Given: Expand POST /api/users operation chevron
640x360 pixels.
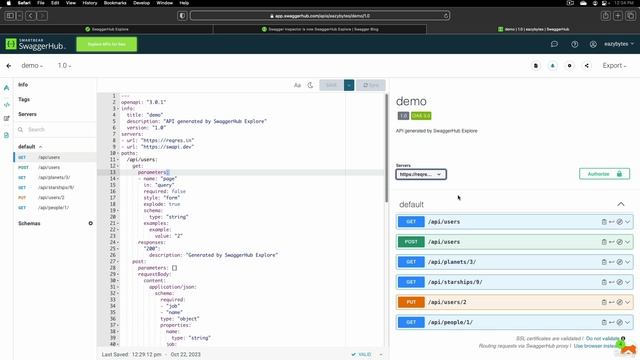Looking at the screenshot, I should point(628,242).
